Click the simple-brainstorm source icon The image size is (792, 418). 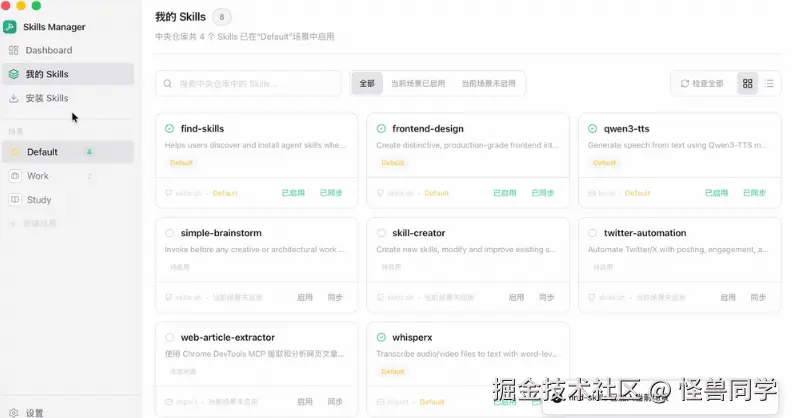pos(169,297)
